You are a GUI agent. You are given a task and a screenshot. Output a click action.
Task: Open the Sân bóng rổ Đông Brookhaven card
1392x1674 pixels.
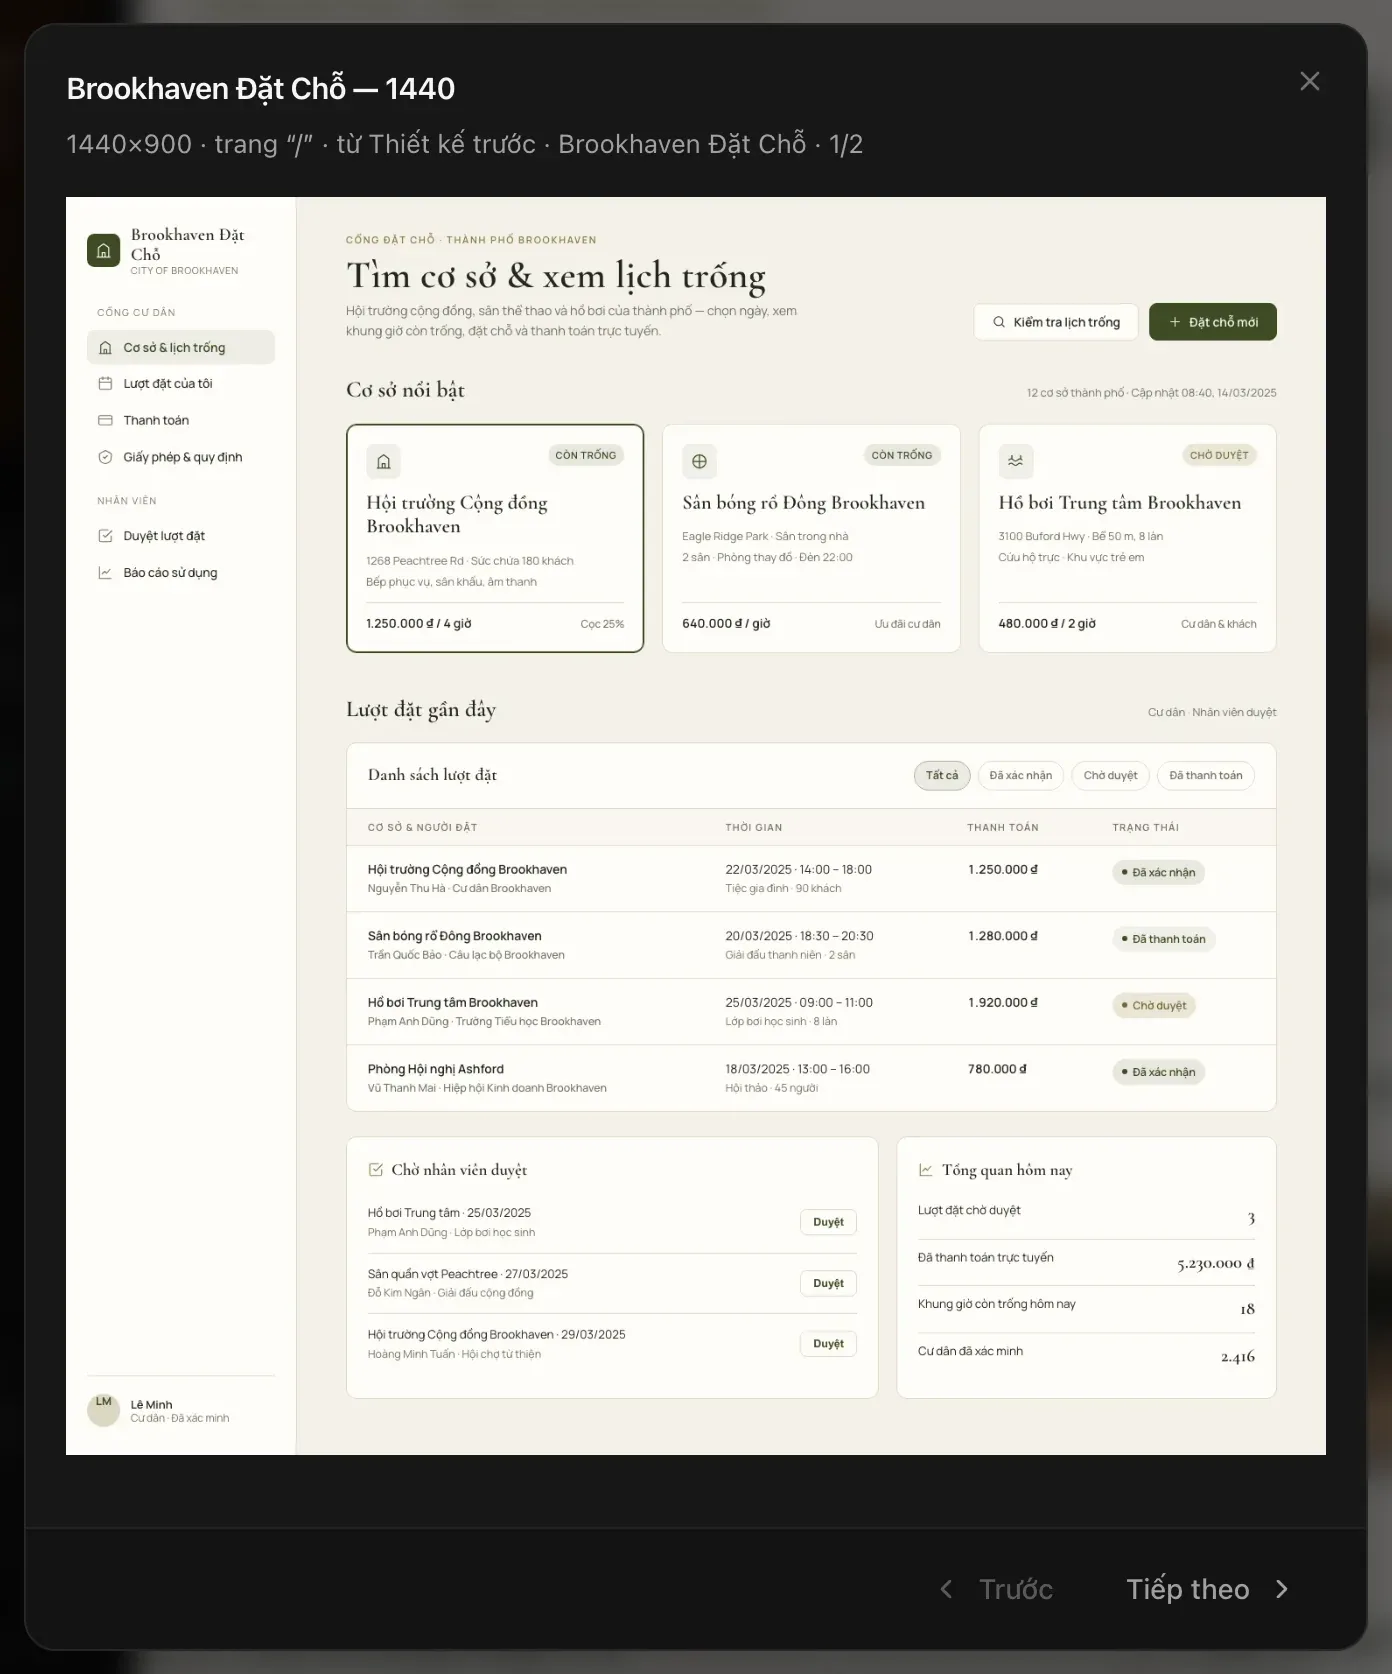[x=811, y=538]
